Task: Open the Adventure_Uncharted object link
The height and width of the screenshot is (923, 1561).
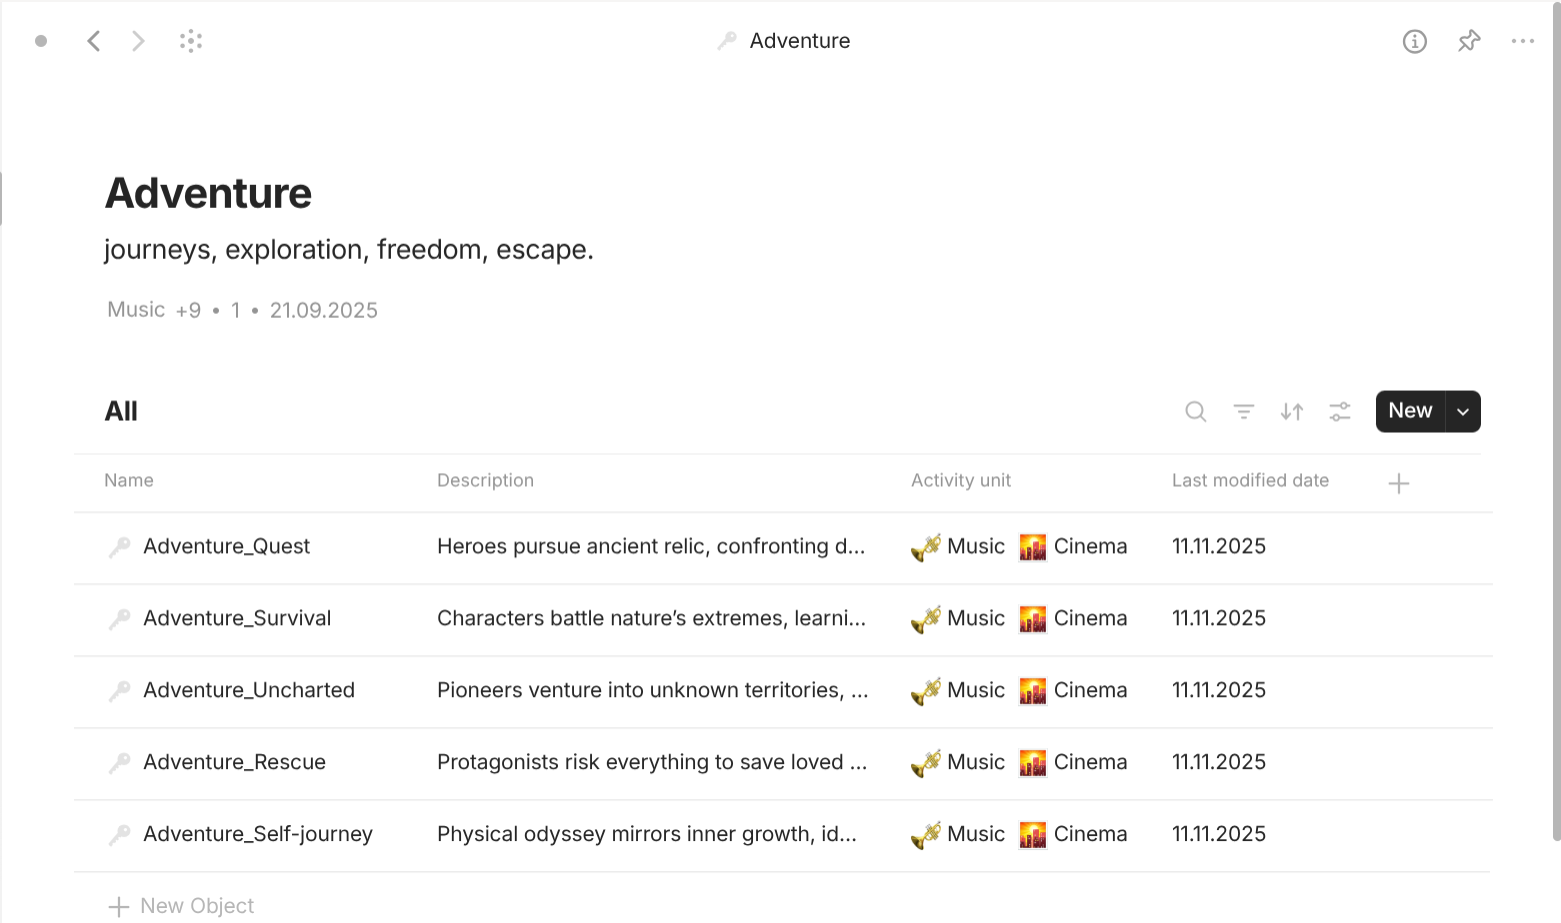Action: coord(249,690)
